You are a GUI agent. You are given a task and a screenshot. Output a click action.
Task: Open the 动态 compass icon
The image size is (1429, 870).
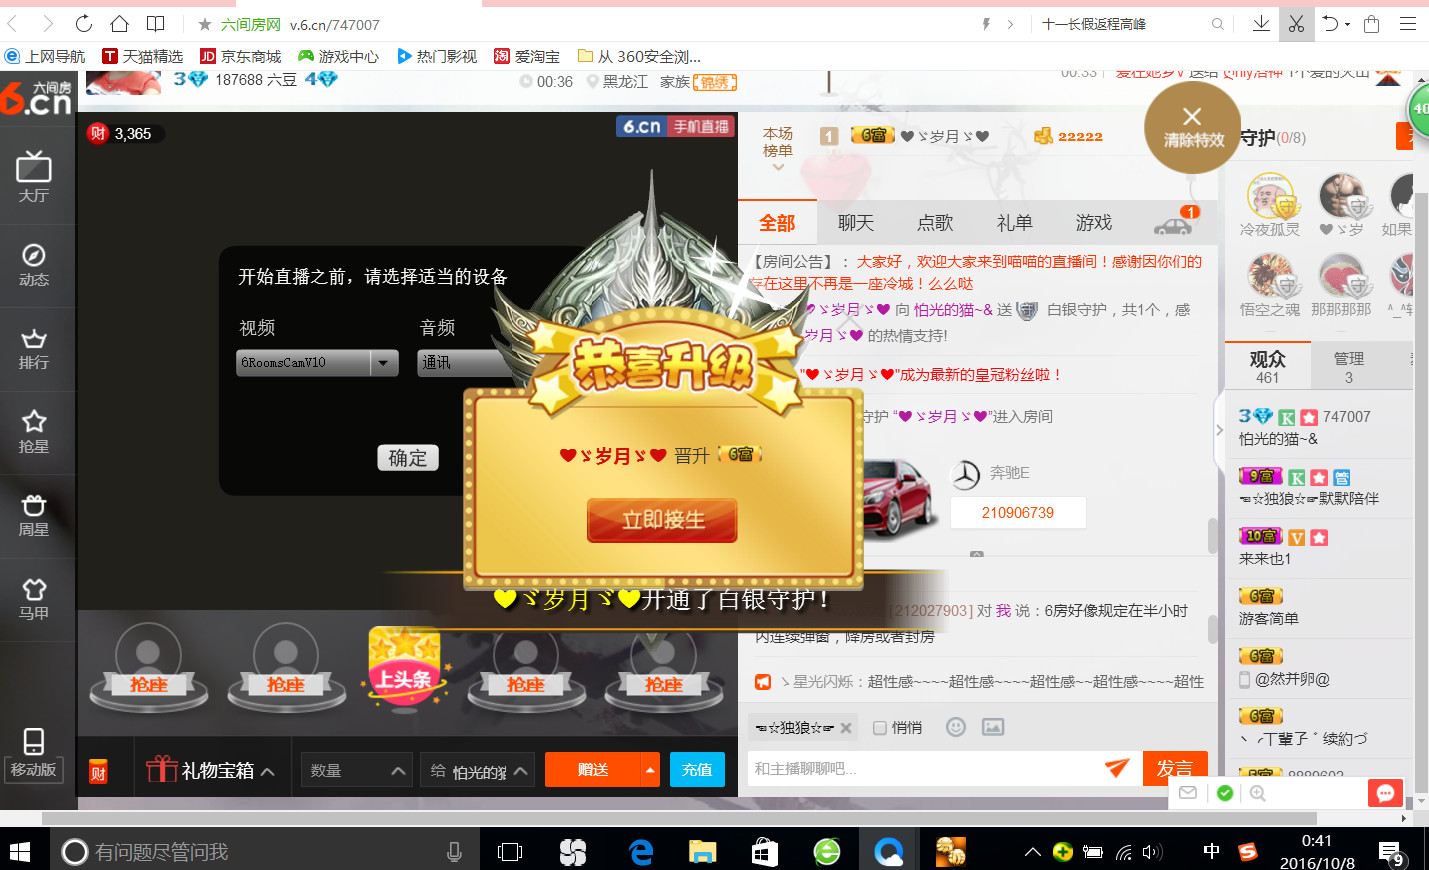click(34, 264)
